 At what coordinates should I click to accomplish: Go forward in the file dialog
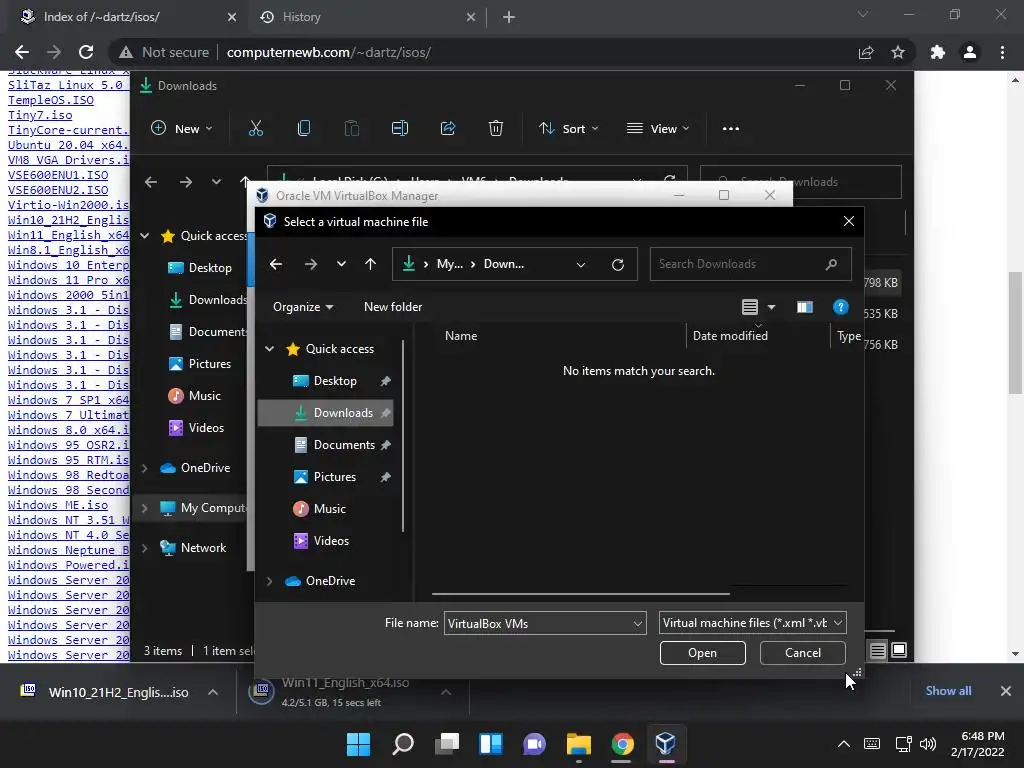coord(311,264)
